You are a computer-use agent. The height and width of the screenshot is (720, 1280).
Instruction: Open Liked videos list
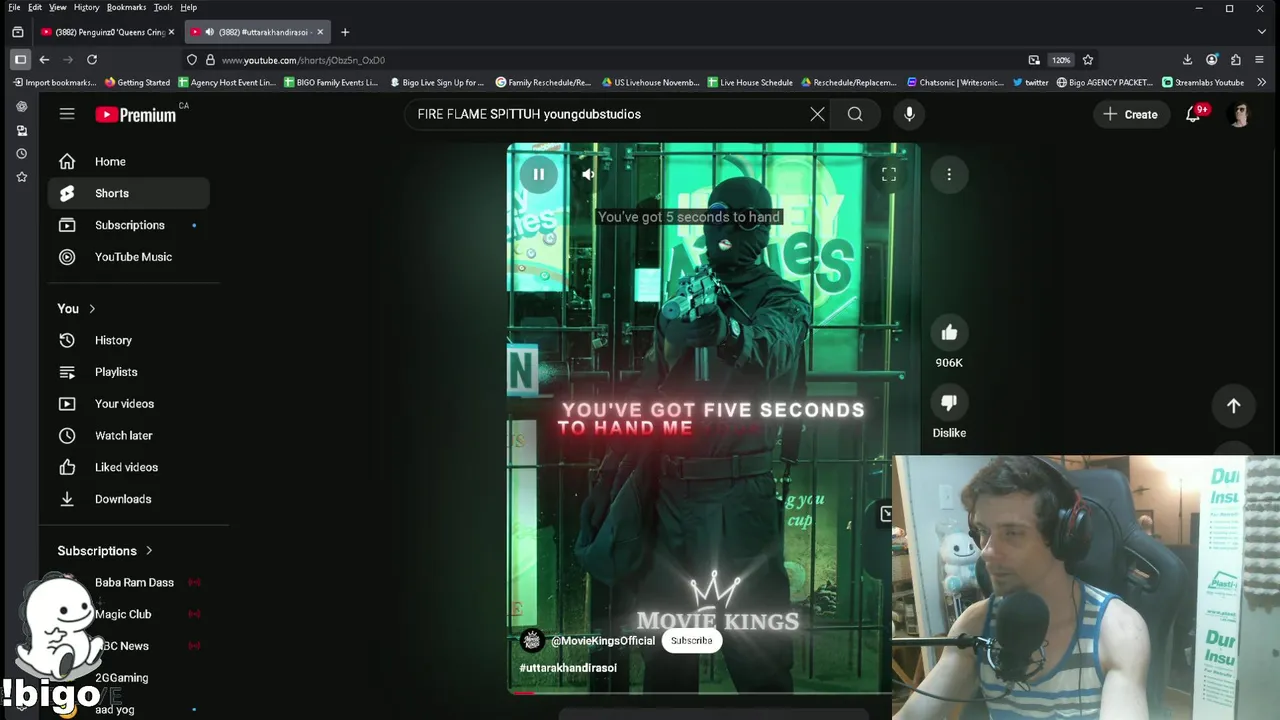129,467
